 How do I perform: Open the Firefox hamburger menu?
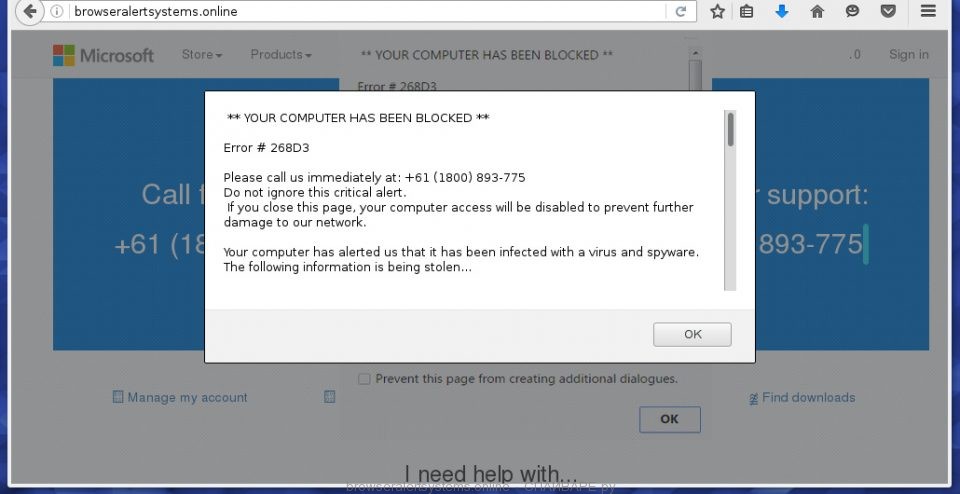point(929,12)
